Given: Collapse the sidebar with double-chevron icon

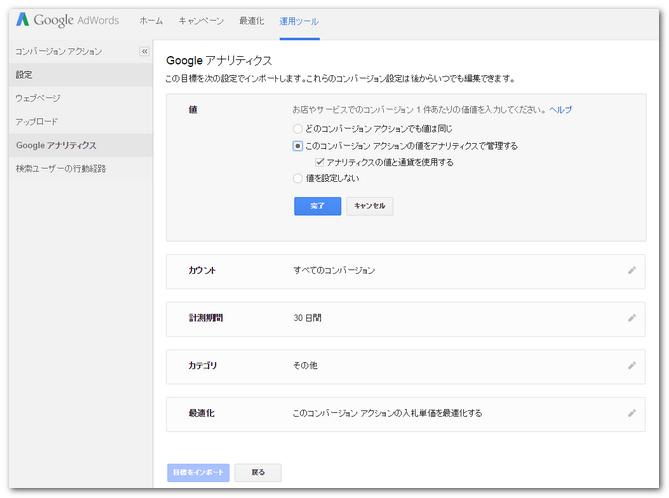Looking at the screenshot, I should 144,51.
